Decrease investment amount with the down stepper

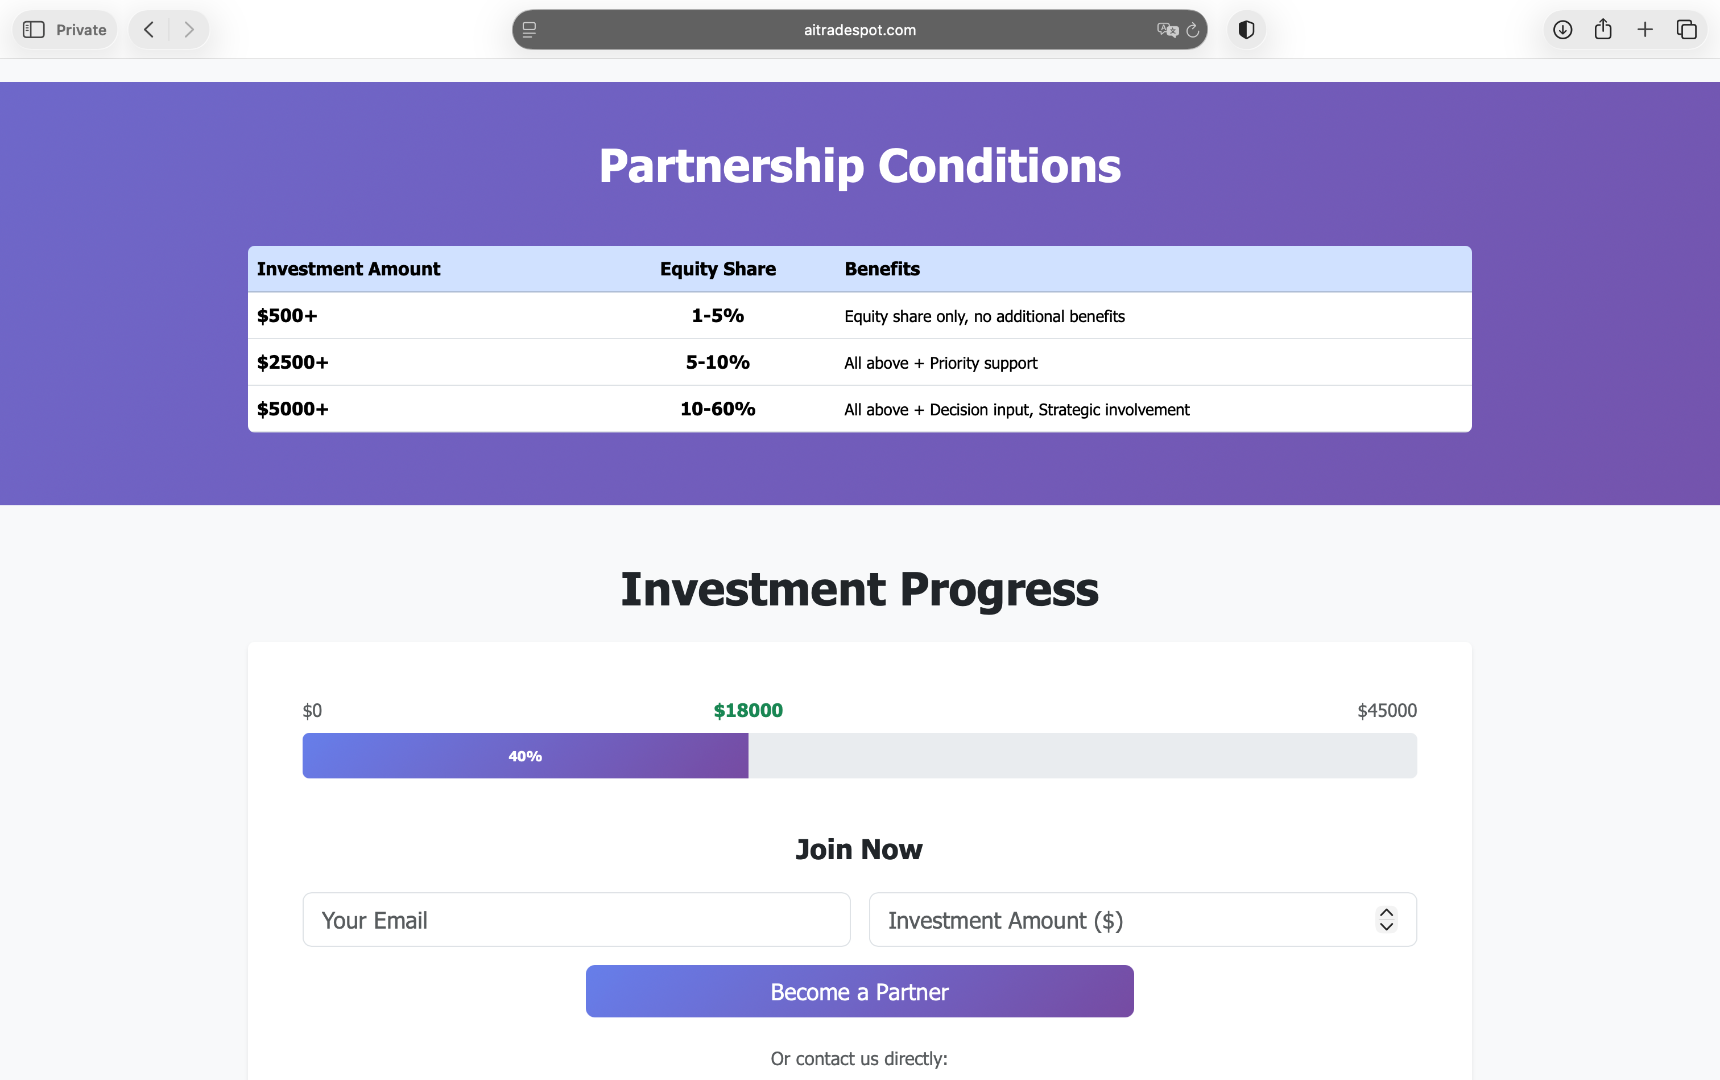(x=1386, y=927)
